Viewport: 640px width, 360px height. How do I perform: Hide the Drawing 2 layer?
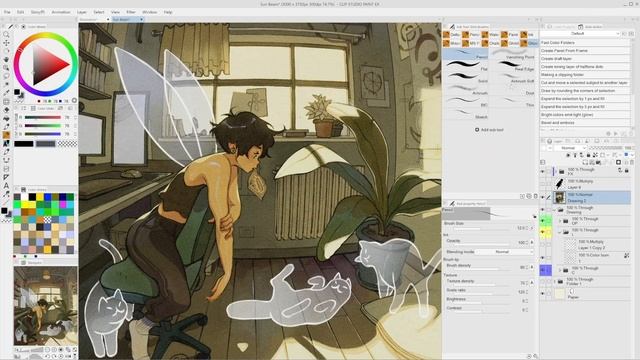542,198
